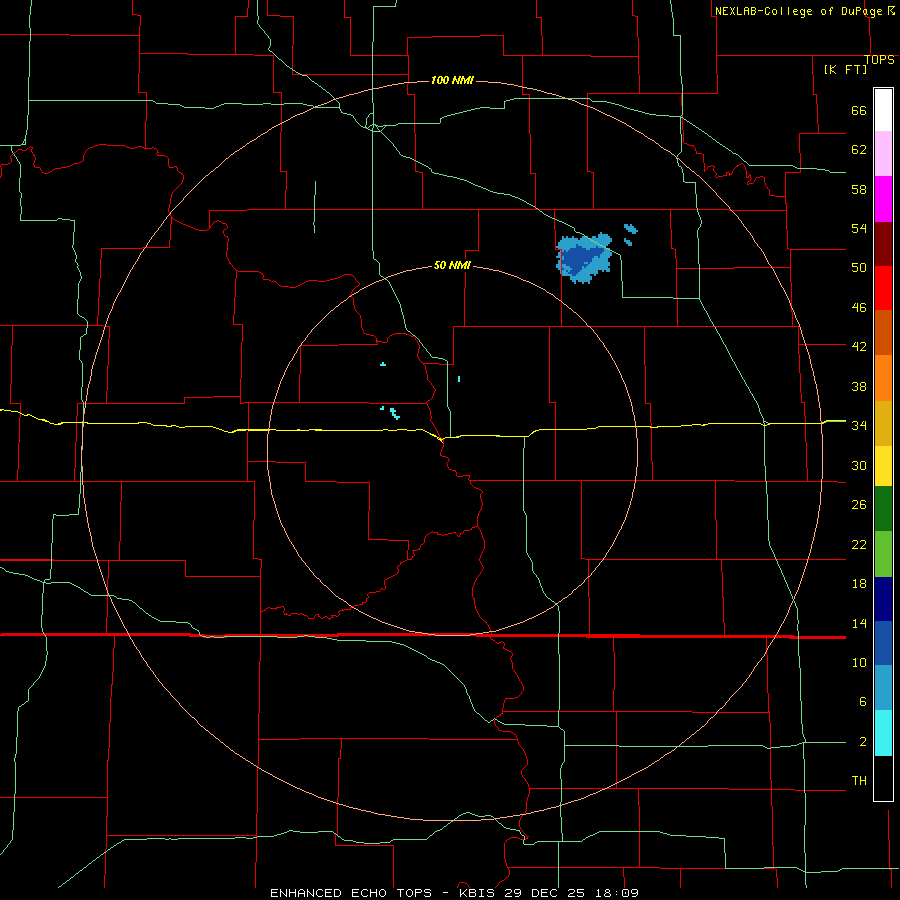Select the 10 scale value
900x900 pixels.
point(859,662)
